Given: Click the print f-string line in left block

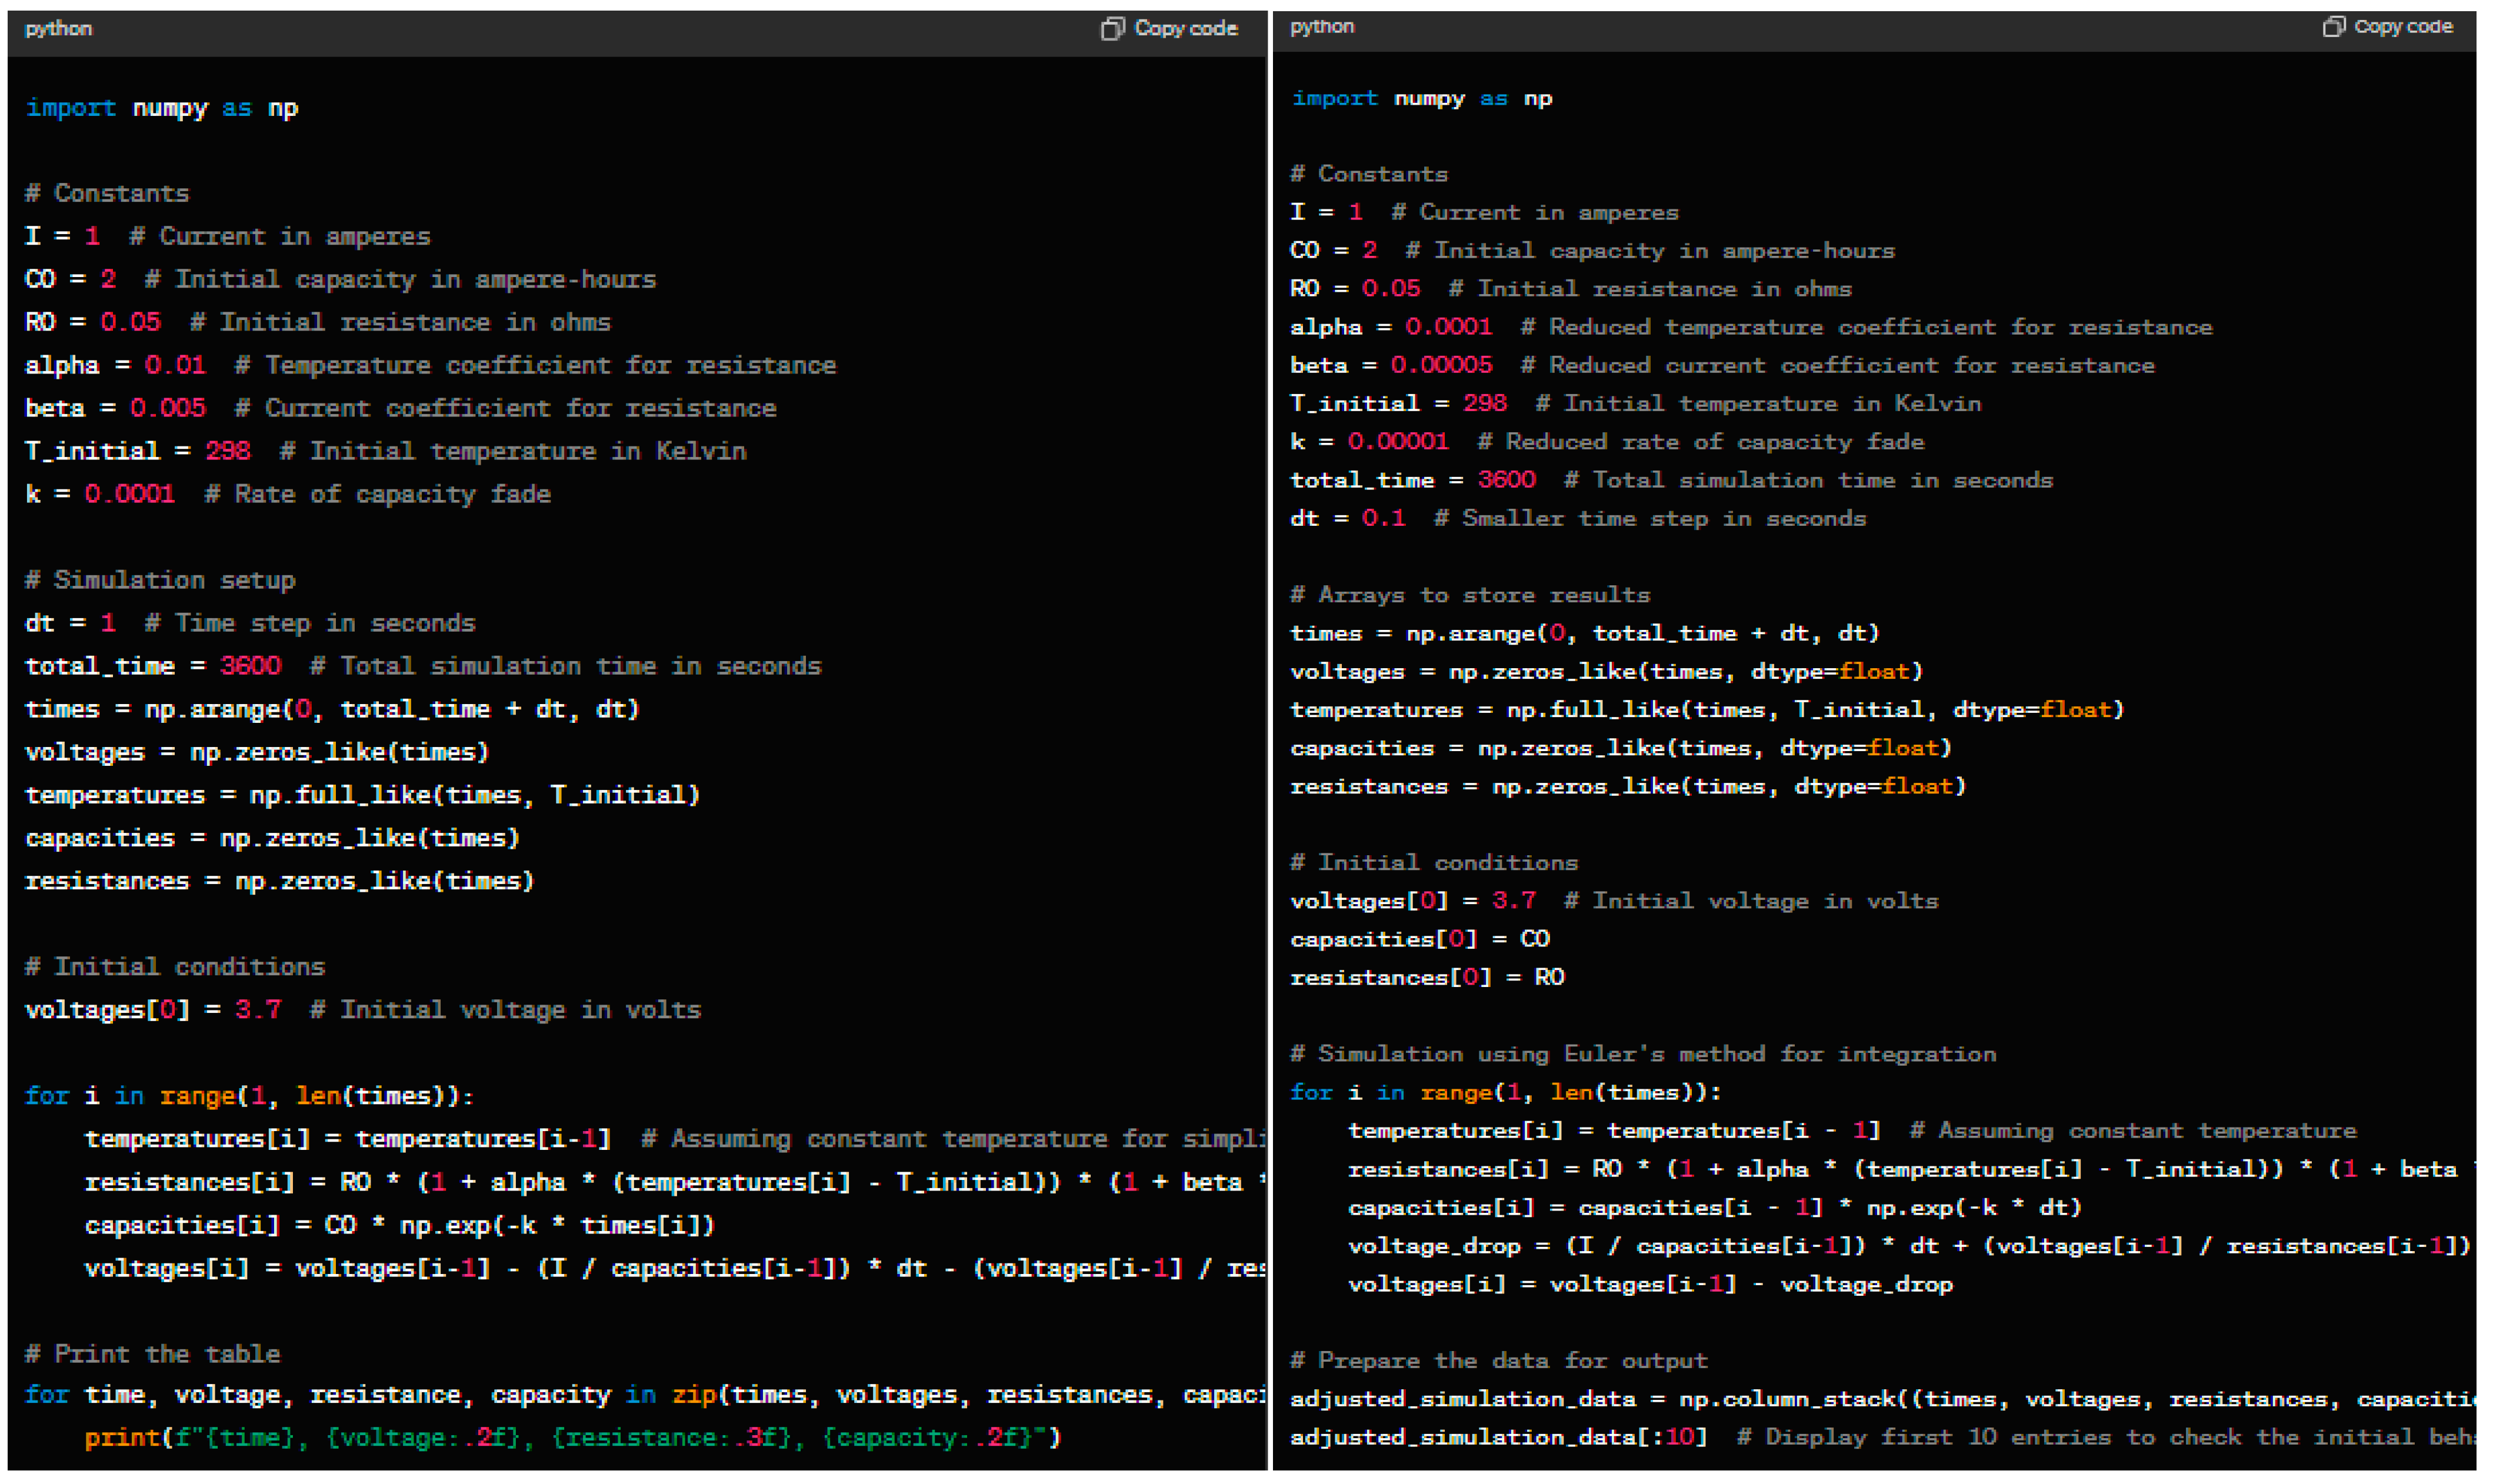Looking at the screenshot, I should coord(572,1438).
